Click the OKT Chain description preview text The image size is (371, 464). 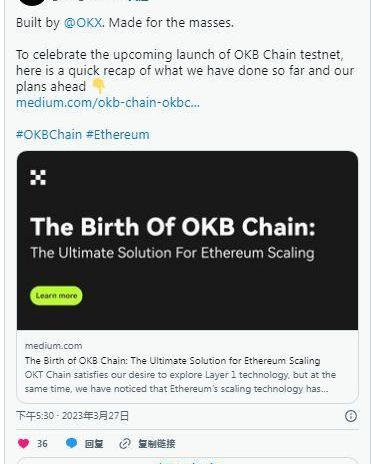point(180,382)
